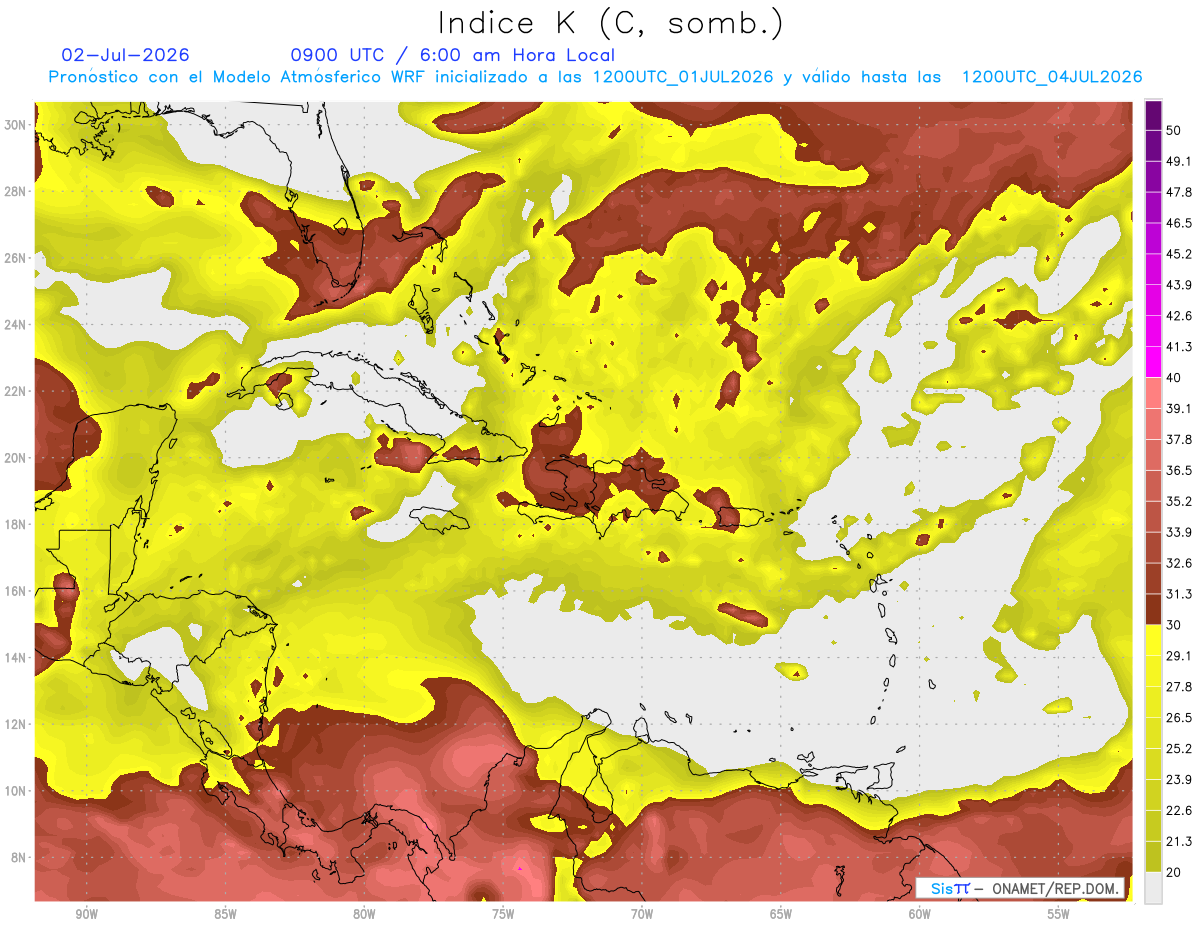The image size is (1200, 927).
Task: Click the legend value '31.3'
Action: (1179, 594)
